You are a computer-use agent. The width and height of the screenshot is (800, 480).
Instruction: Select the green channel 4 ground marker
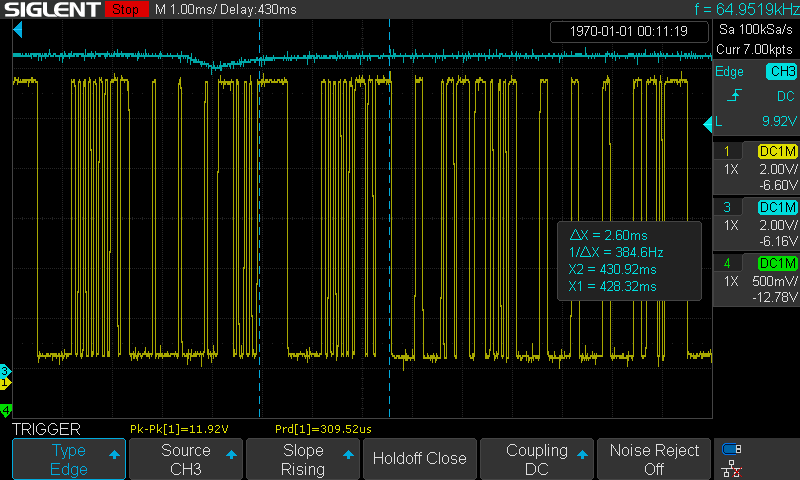[5, 410]
